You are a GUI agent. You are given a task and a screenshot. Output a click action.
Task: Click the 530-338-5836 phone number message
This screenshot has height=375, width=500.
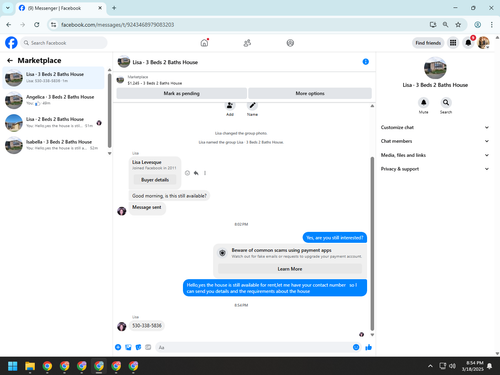coord(147,325)
